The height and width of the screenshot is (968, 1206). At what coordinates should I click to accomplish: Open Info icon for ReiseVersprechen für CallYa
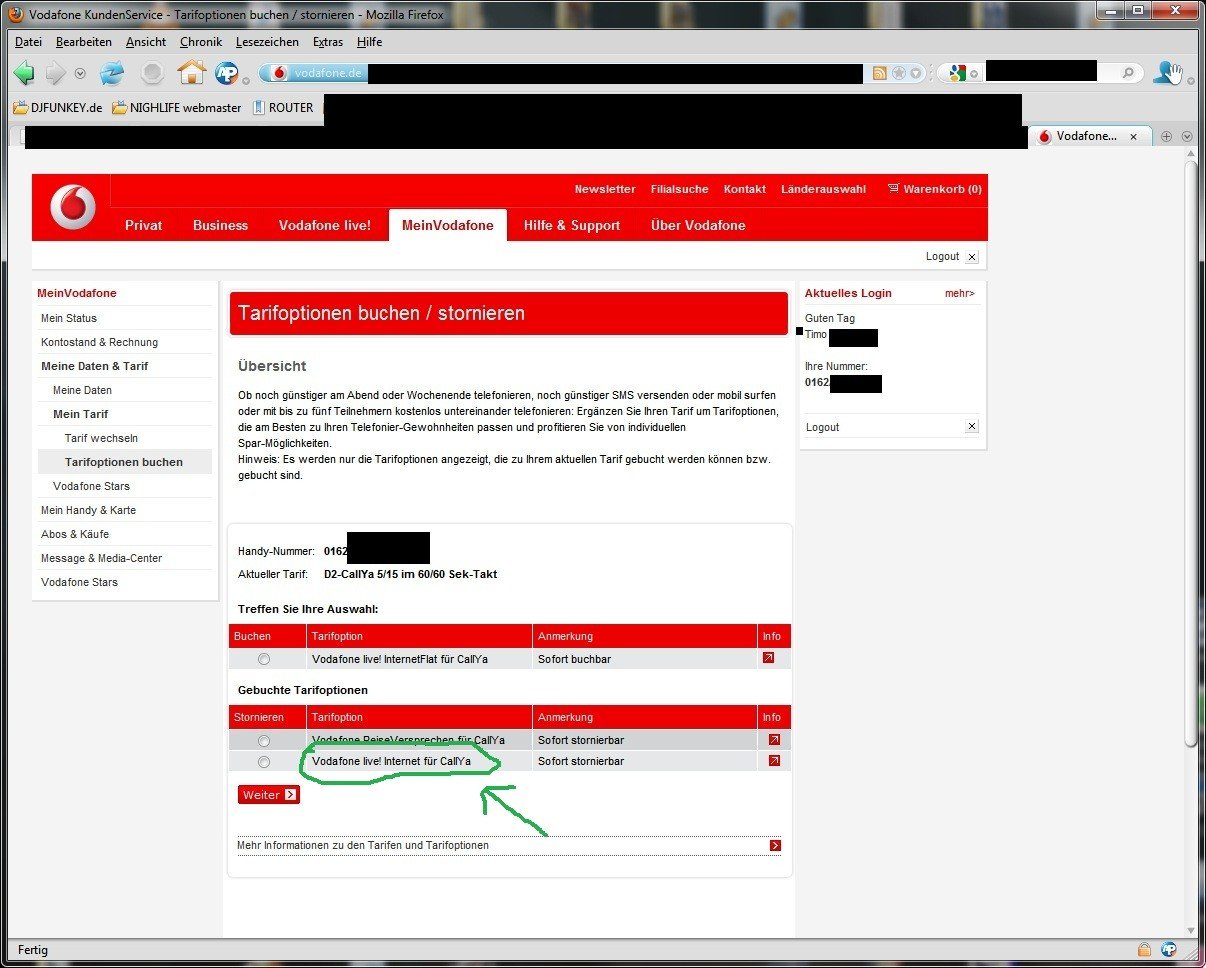tap(774, 740)
